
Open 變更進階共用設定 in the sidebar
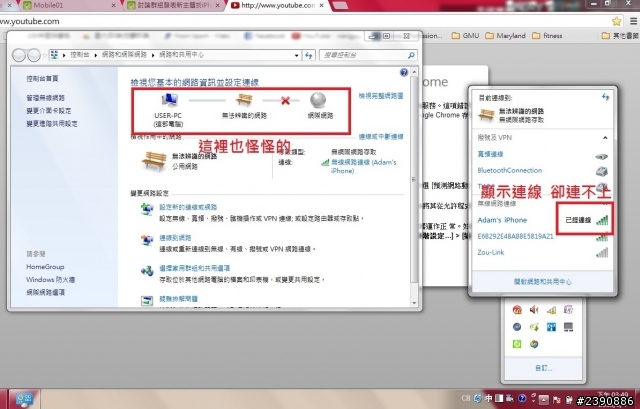(52, 123)
